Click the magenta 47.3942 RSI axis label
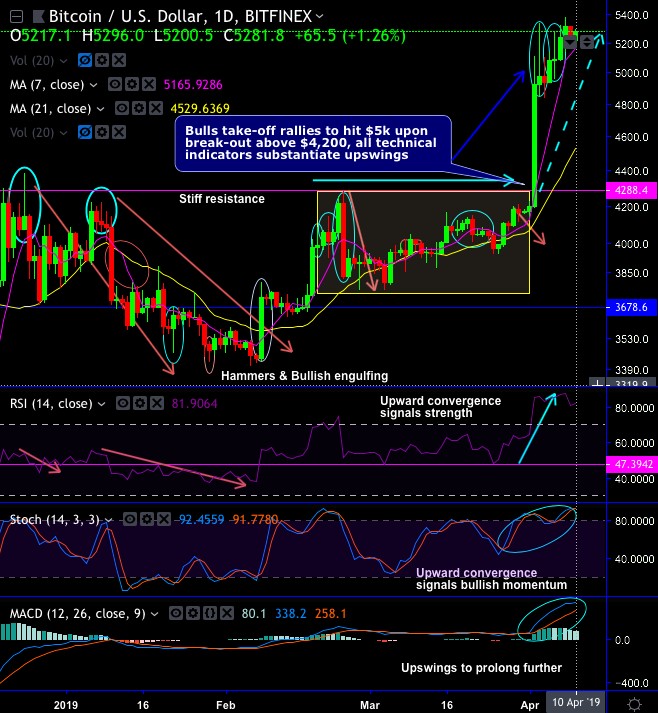The image size is (658, 713). click(x=633, y=464)
